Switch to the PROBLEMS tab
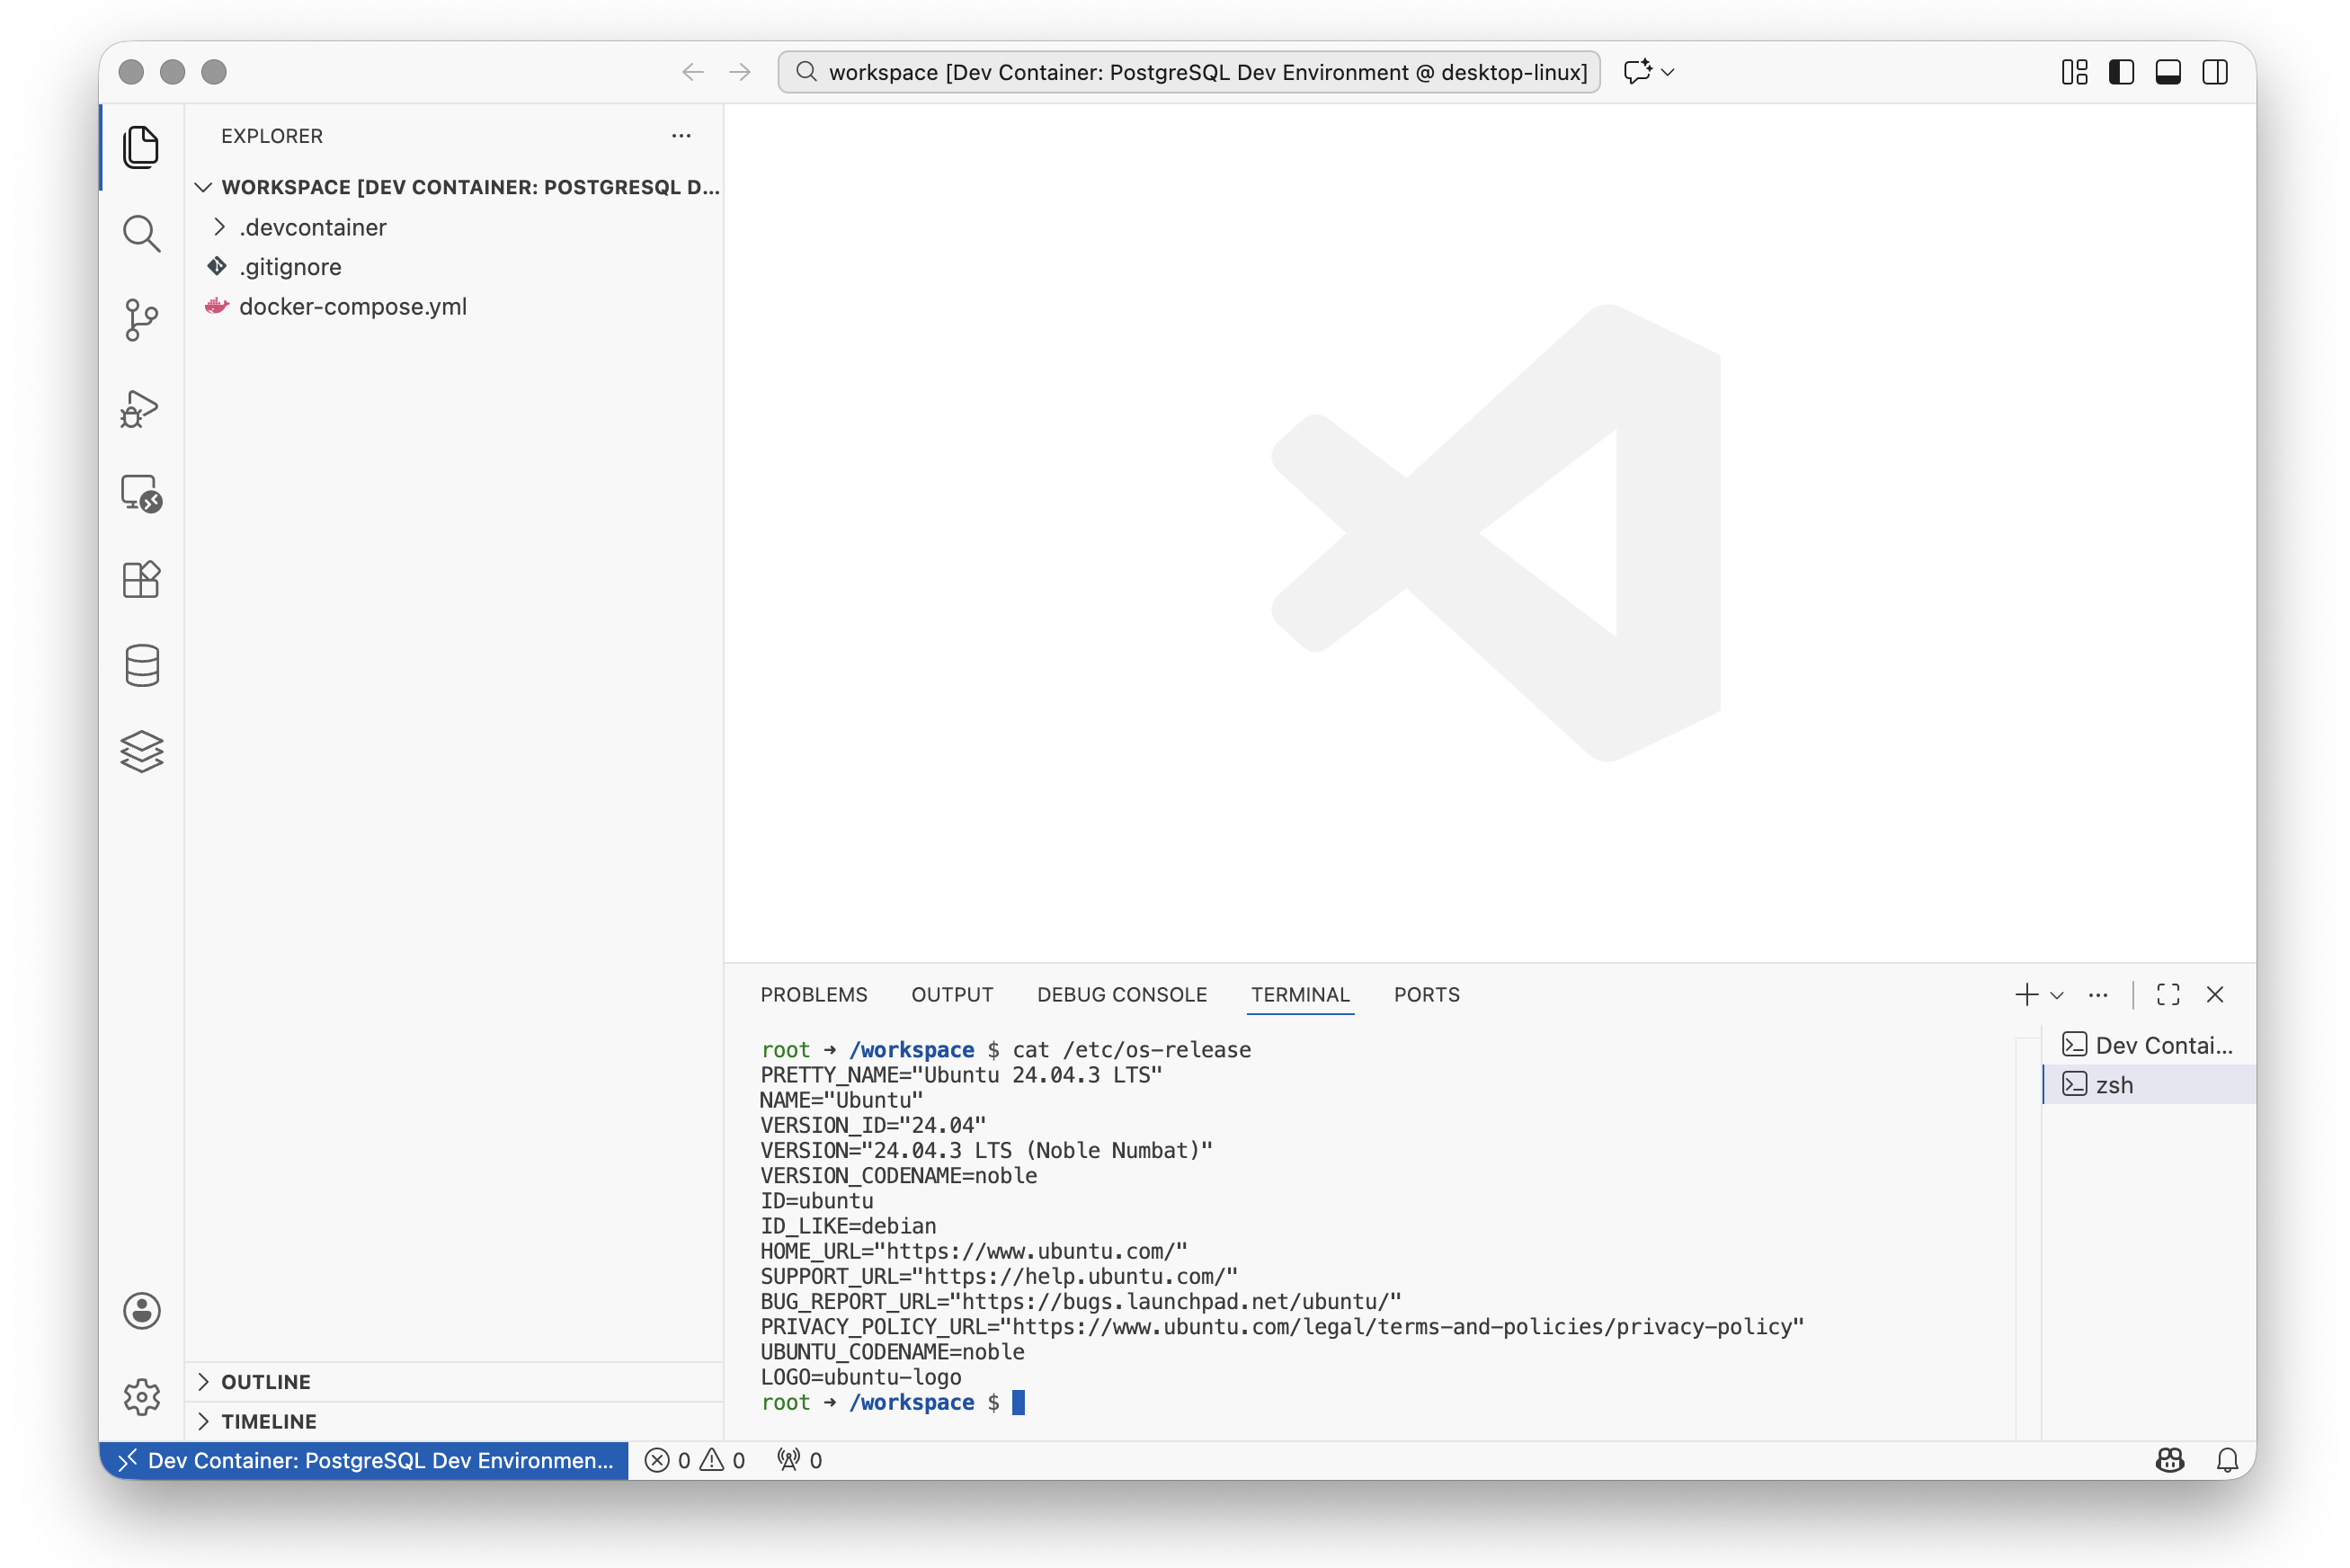This screenshot has height=1568, width=2350. [813, 995]
